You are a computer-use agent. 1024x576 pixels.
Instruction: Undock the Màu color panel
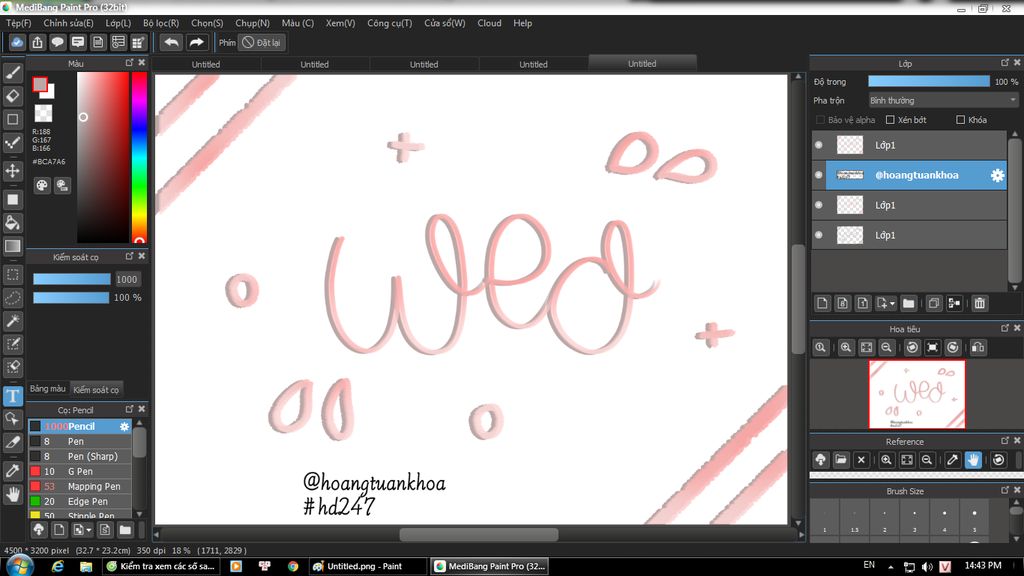click(129, 63)
